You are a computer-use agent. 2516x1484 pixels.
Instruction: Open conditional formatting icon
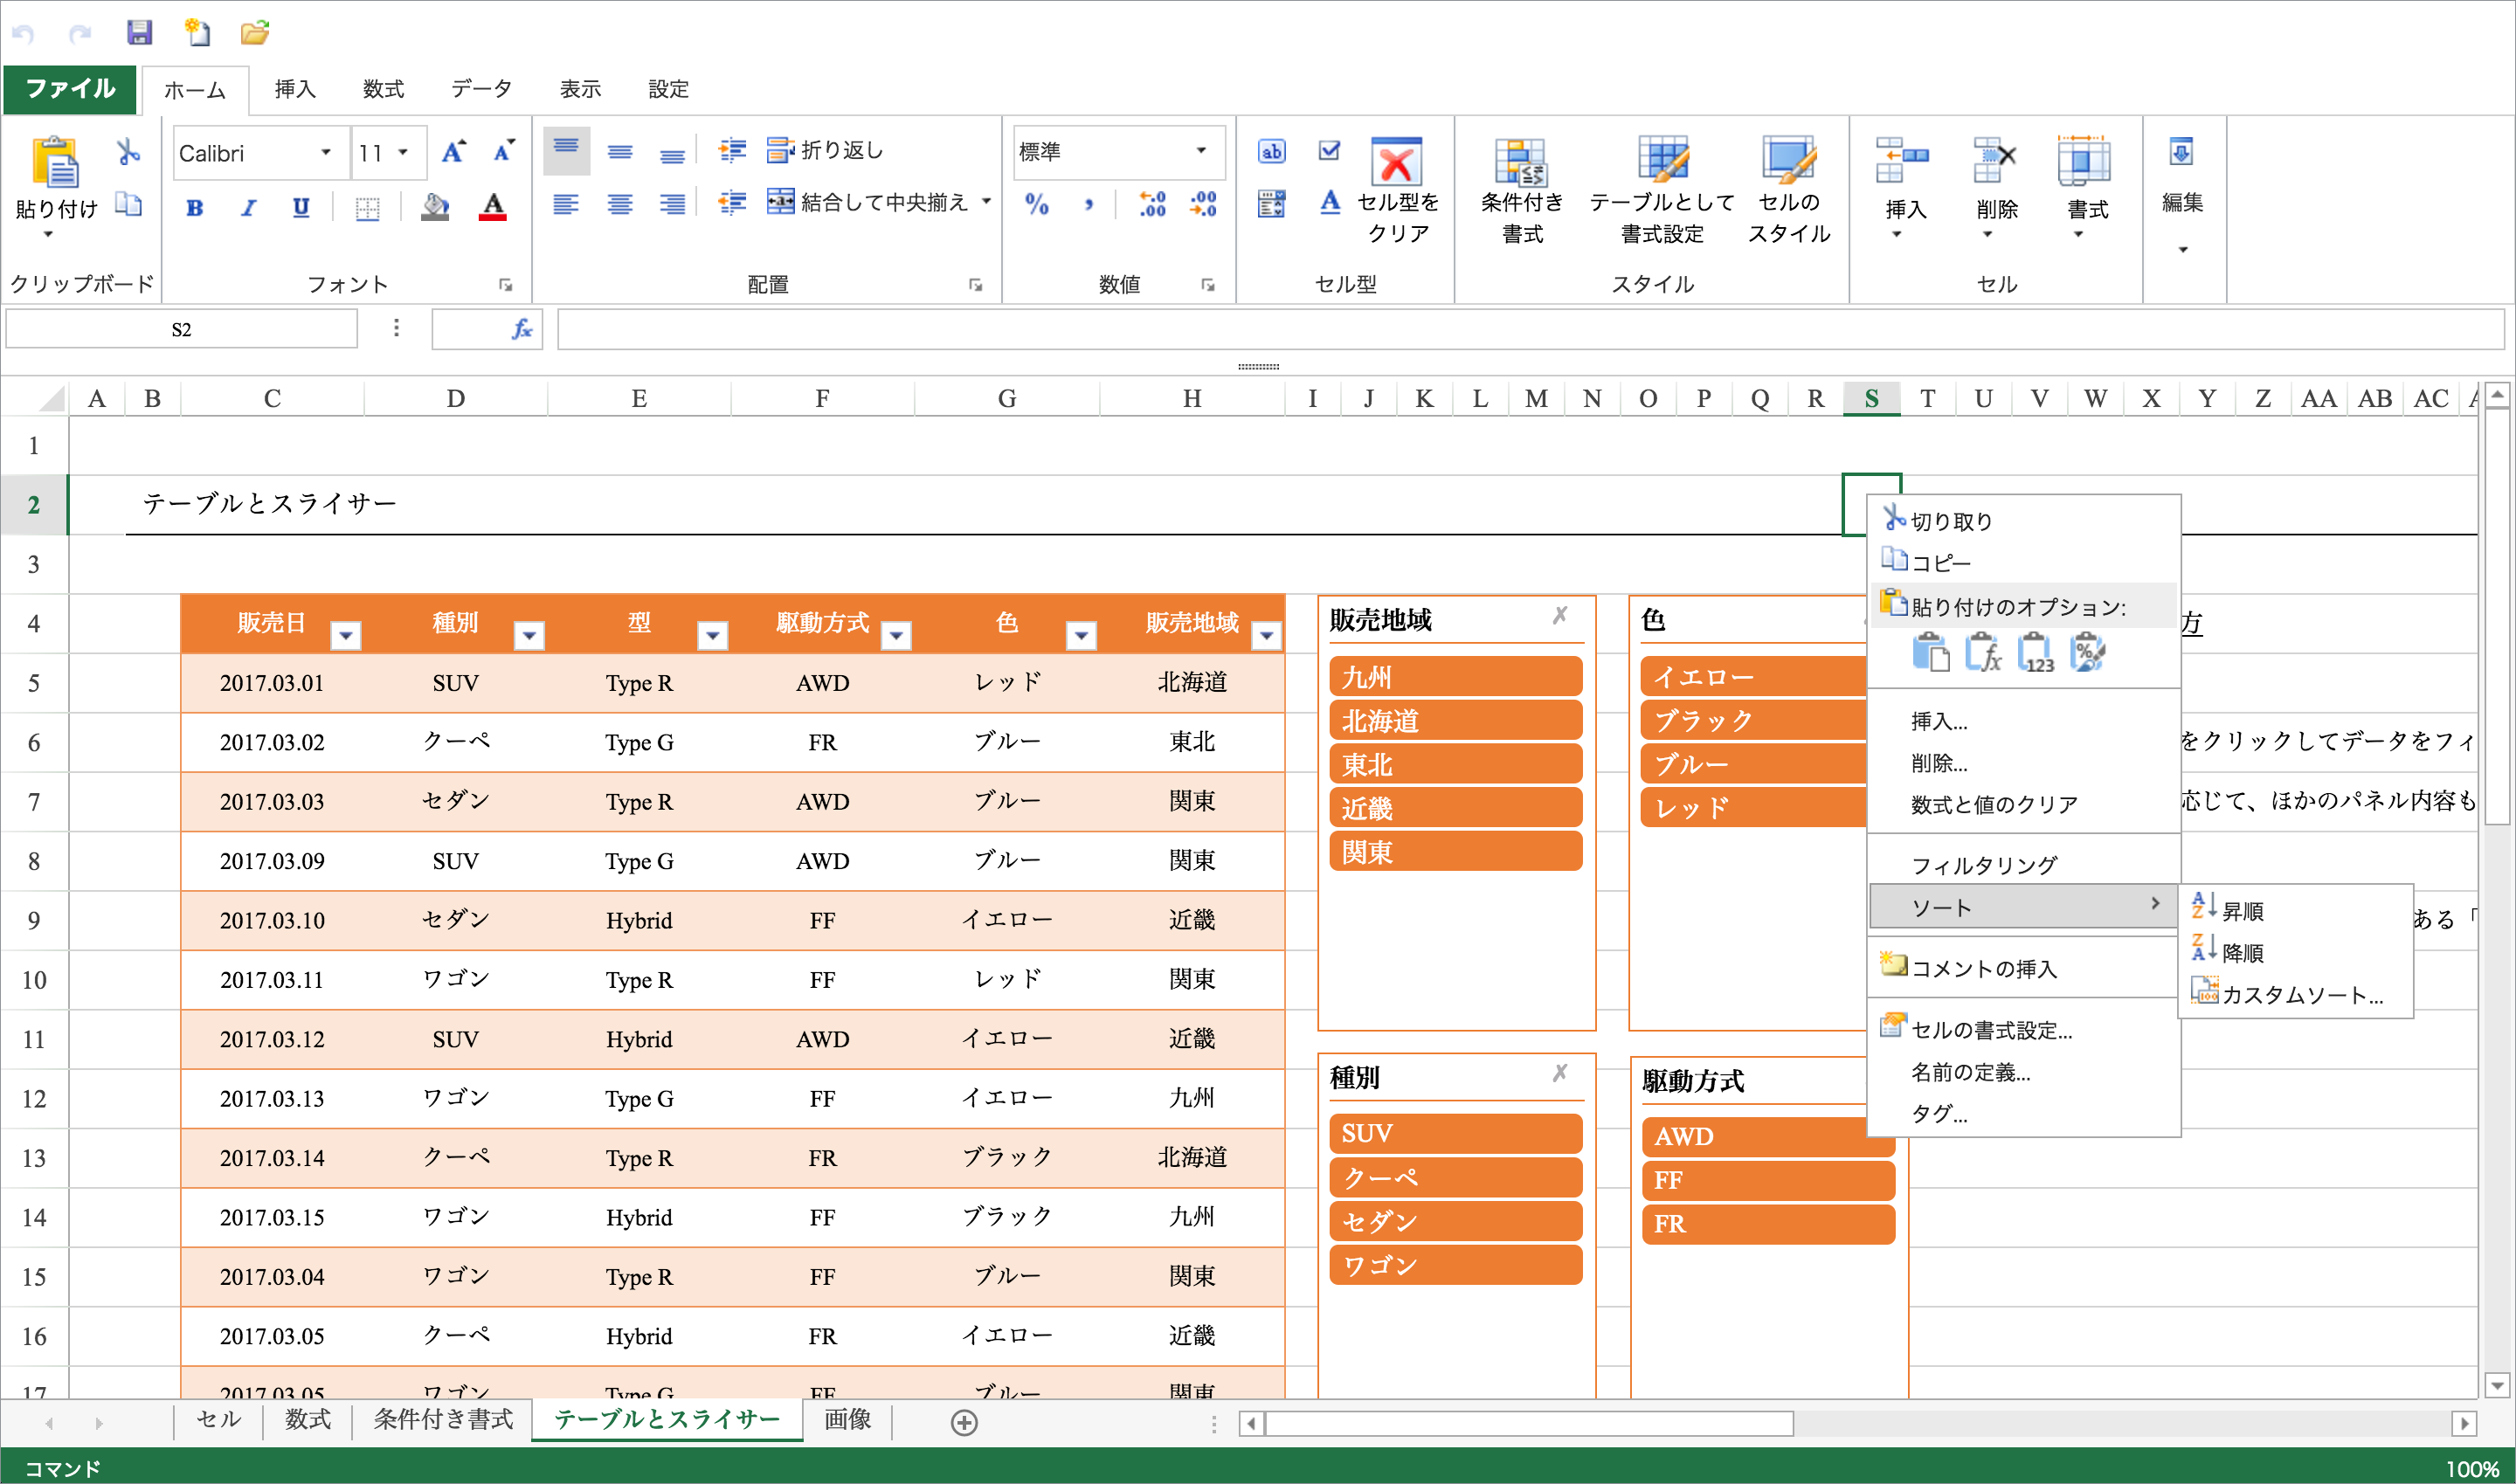click(x=1521, y=162)
